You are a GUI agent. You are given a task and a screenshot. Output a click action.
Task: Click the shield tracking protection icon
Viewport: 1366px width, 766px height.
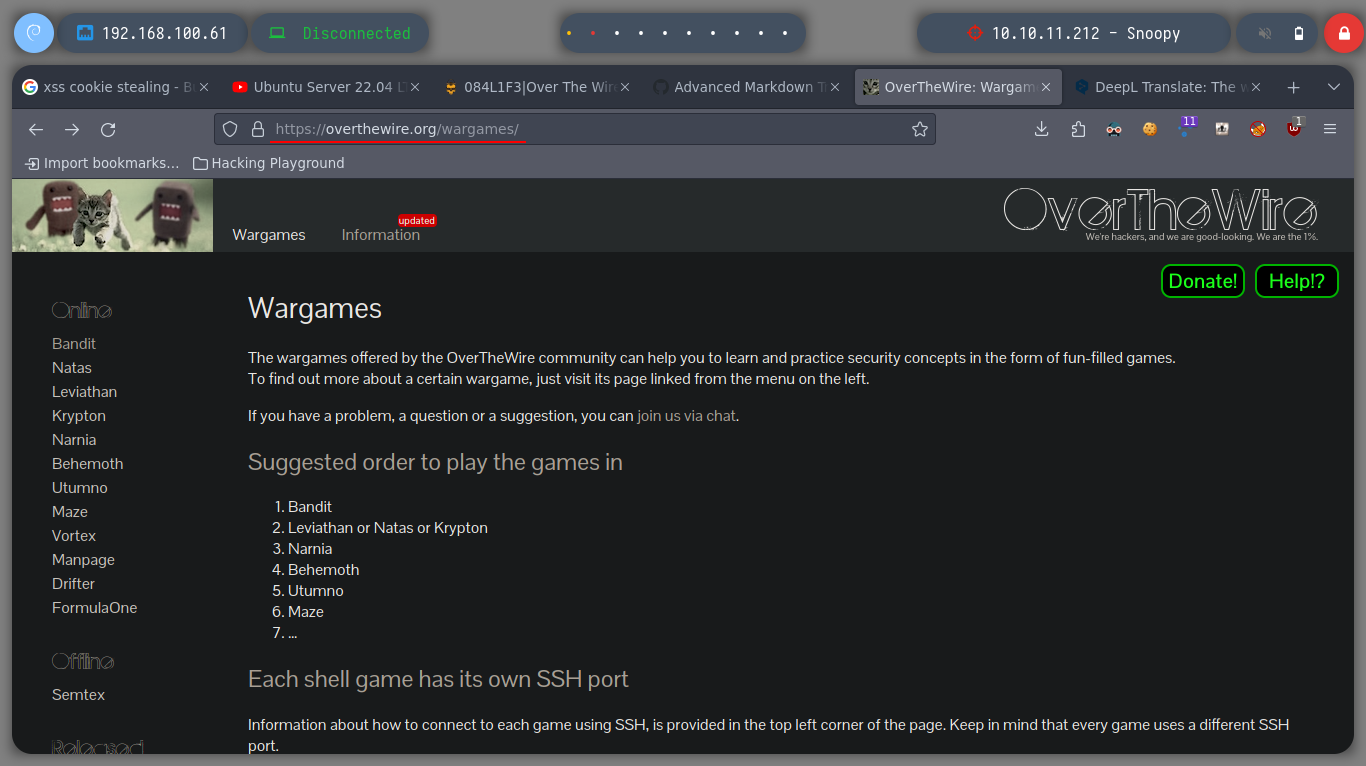[230, 129]
